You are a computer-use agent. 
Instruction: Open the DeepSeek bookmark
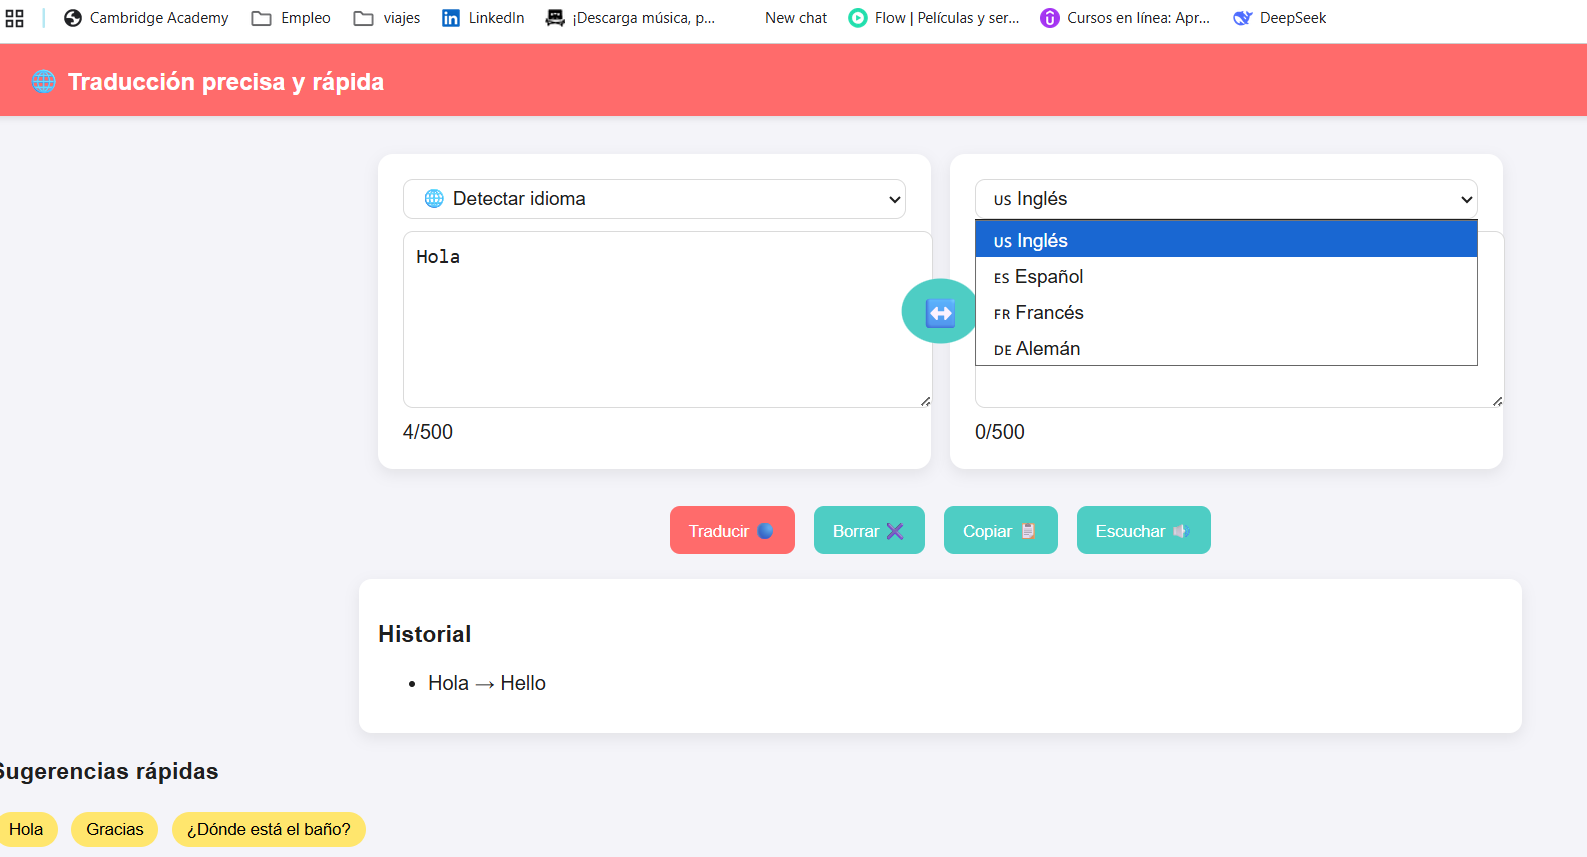pos(1279,18)
